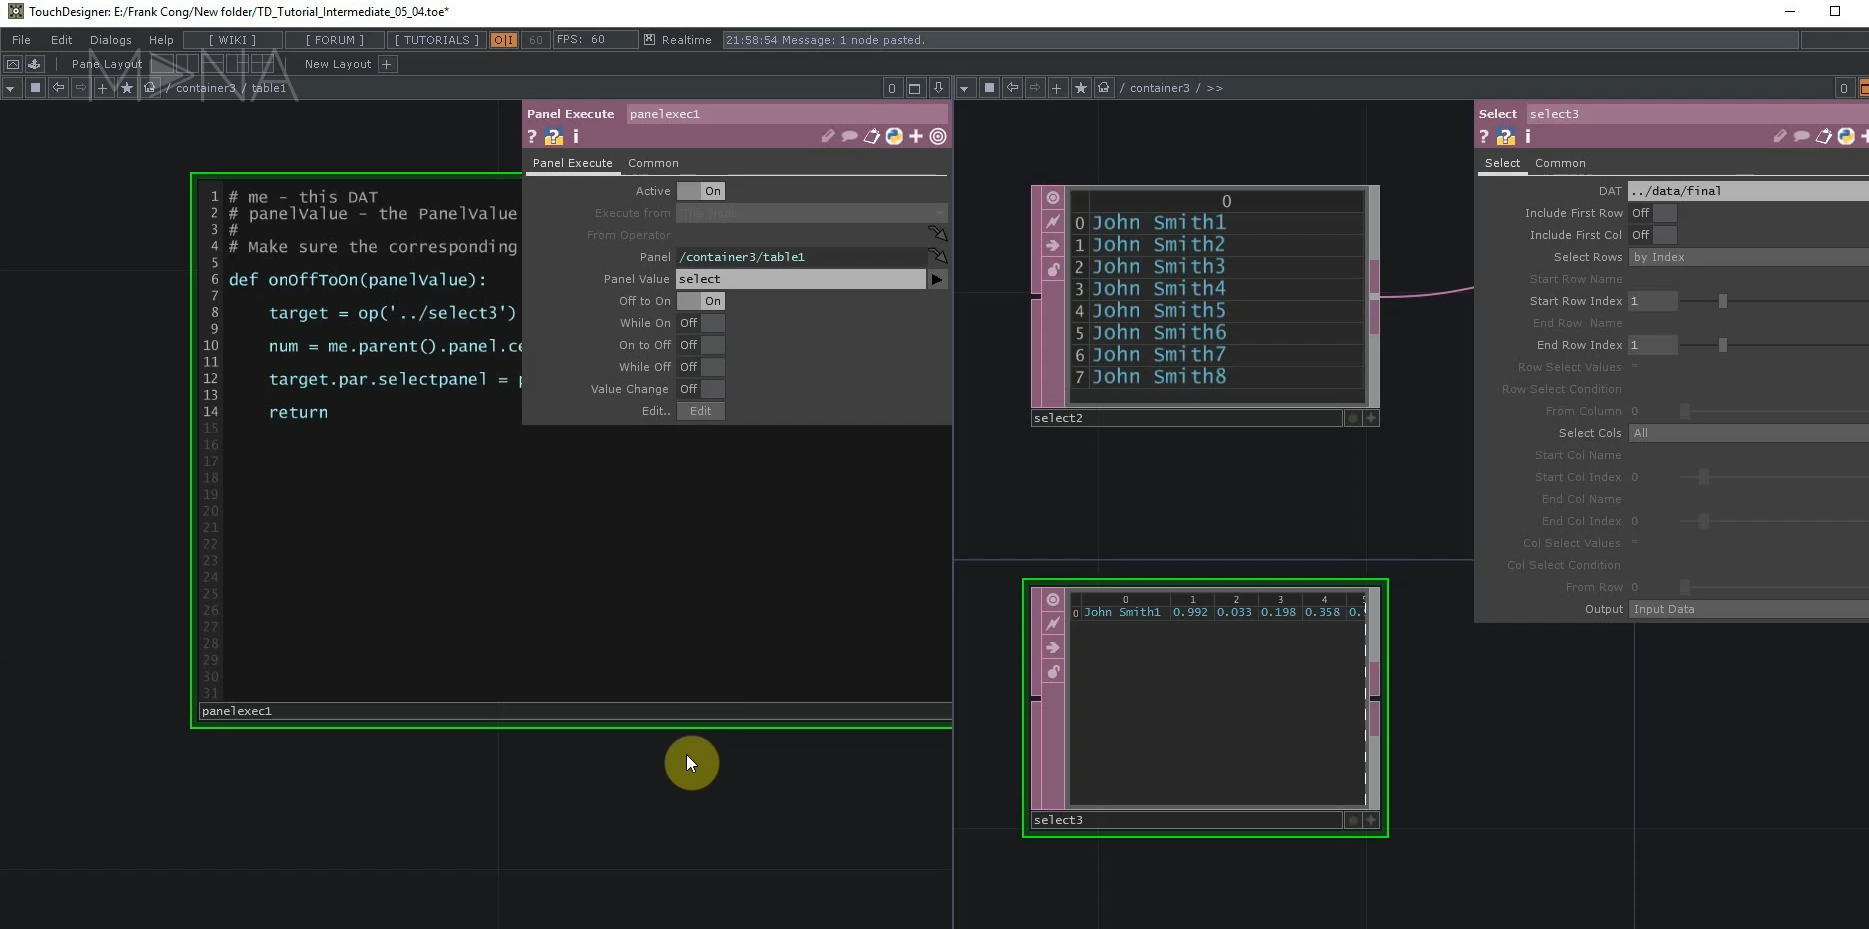Click Python icon in select3 parameter header

[1846, 137]
